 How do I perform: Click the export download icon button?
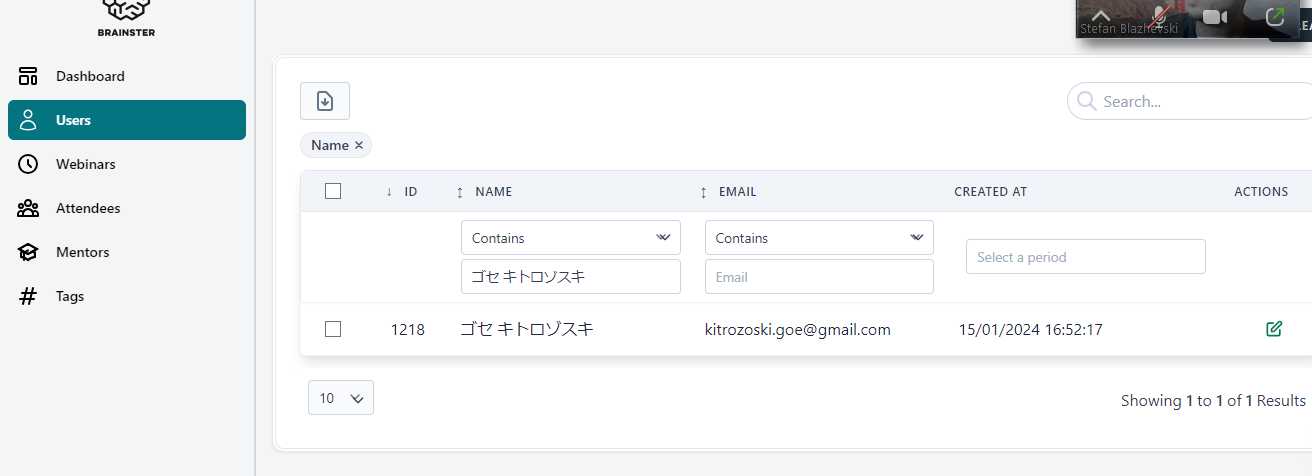(324, 101)
